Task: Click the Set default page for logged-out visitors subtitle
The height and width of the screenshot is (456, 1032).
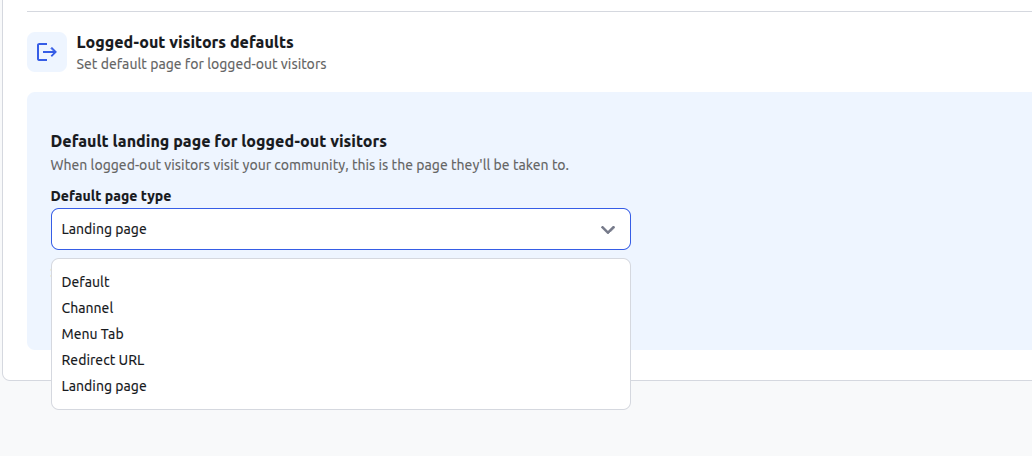Action: click(201, 64)
